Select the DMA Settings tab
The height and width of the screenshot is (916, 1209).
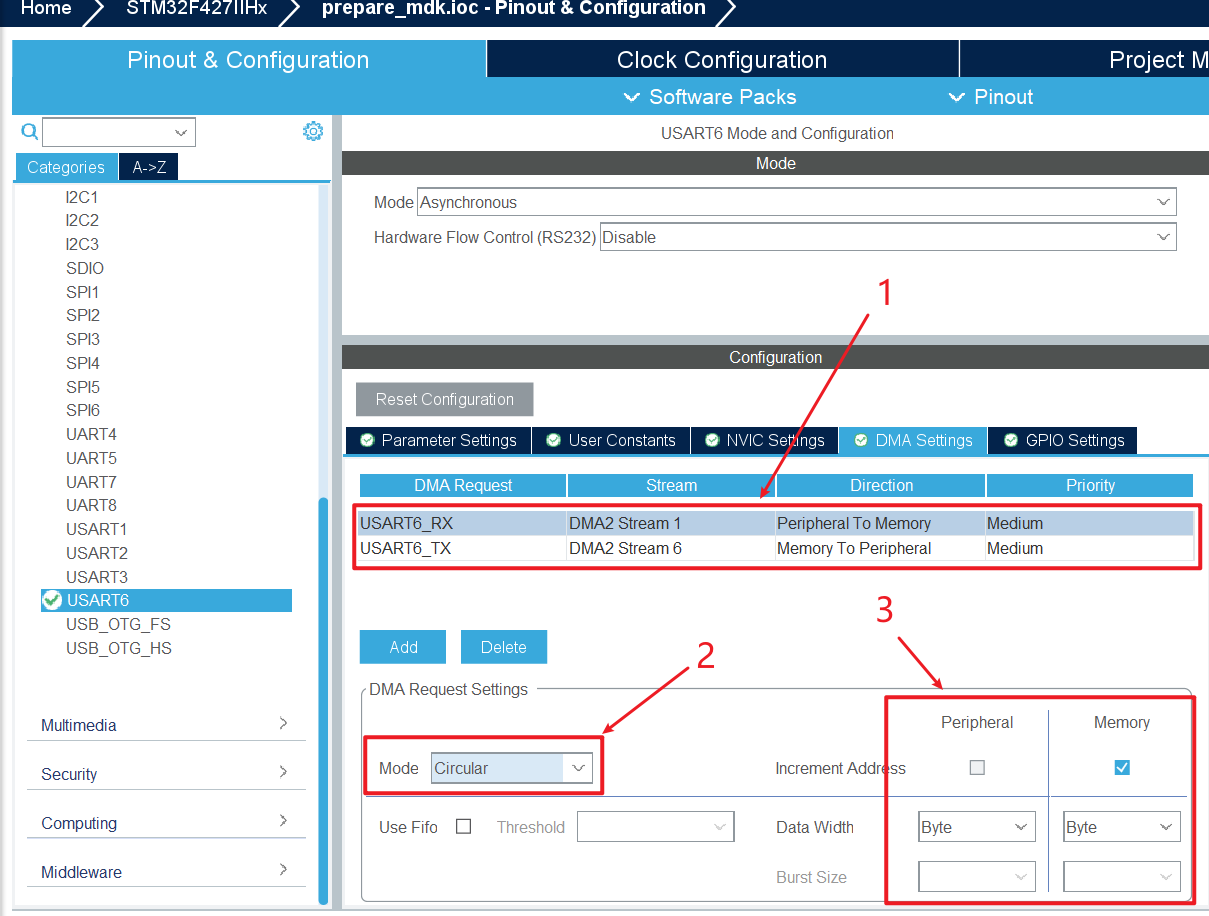coord(913,440)
